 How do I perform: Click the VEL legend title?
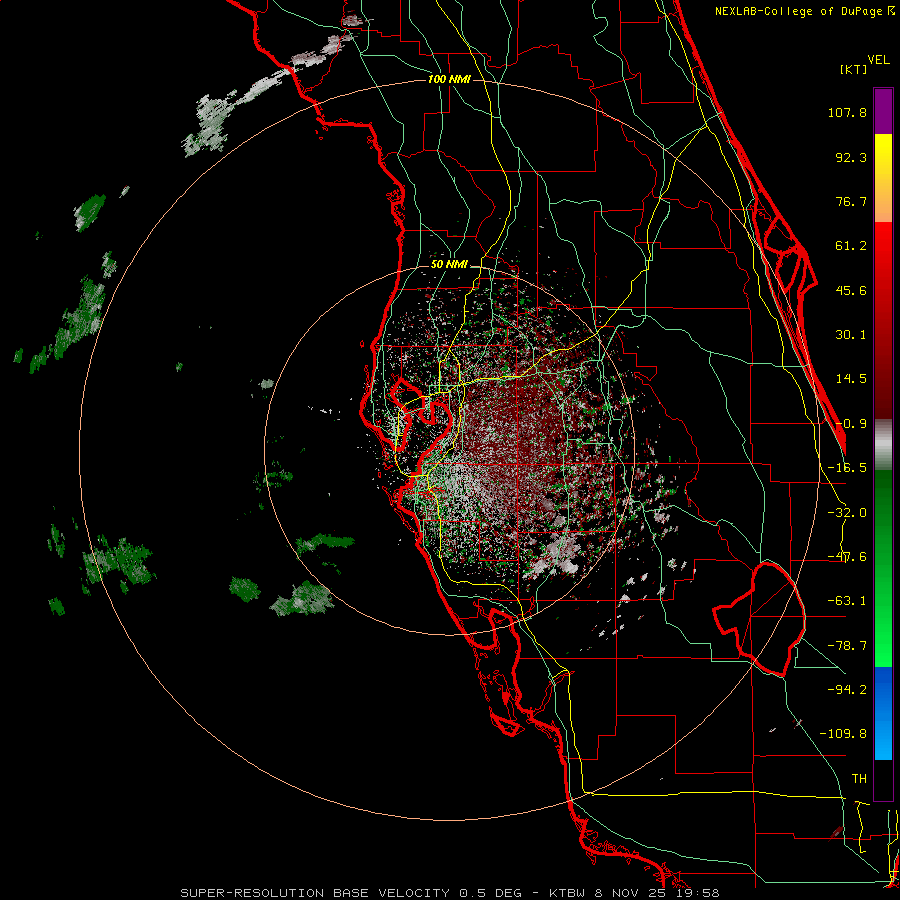pyautogui.click(x=878, y=60)
